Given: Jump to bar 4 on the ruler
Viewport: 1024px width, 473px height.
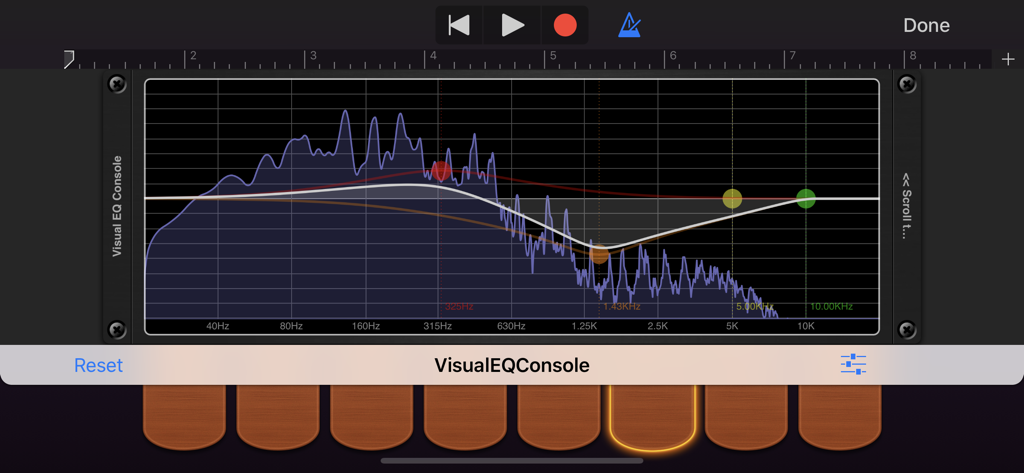Looking at the screenshot, I should coord(432,56).
